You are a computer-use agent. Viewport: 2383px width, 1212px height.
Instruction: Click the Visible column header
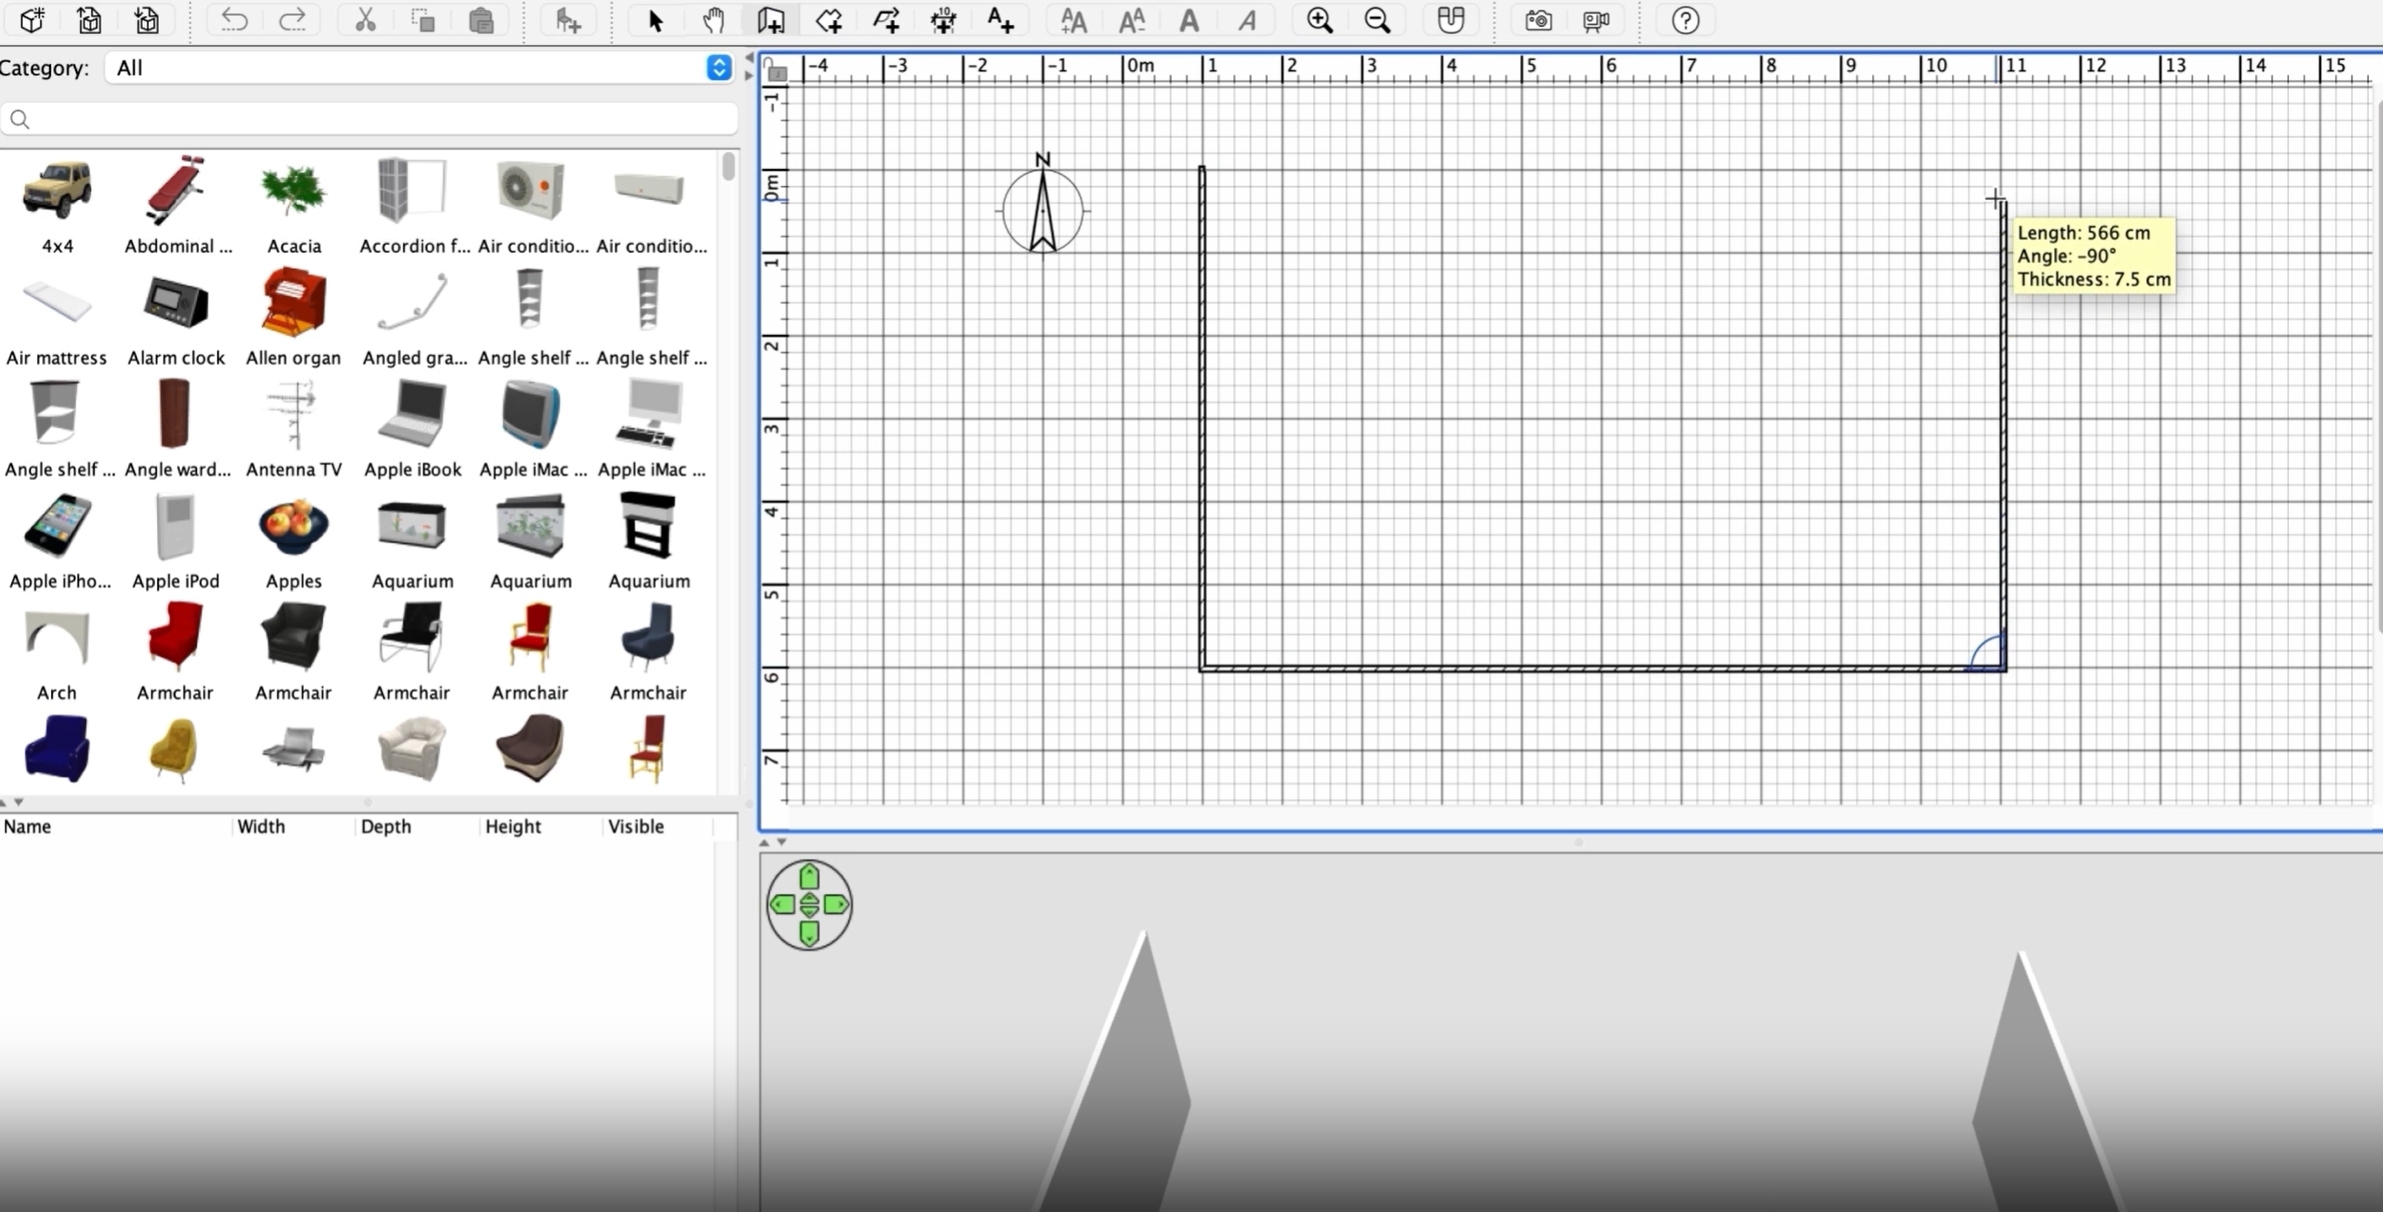[635, 826]
